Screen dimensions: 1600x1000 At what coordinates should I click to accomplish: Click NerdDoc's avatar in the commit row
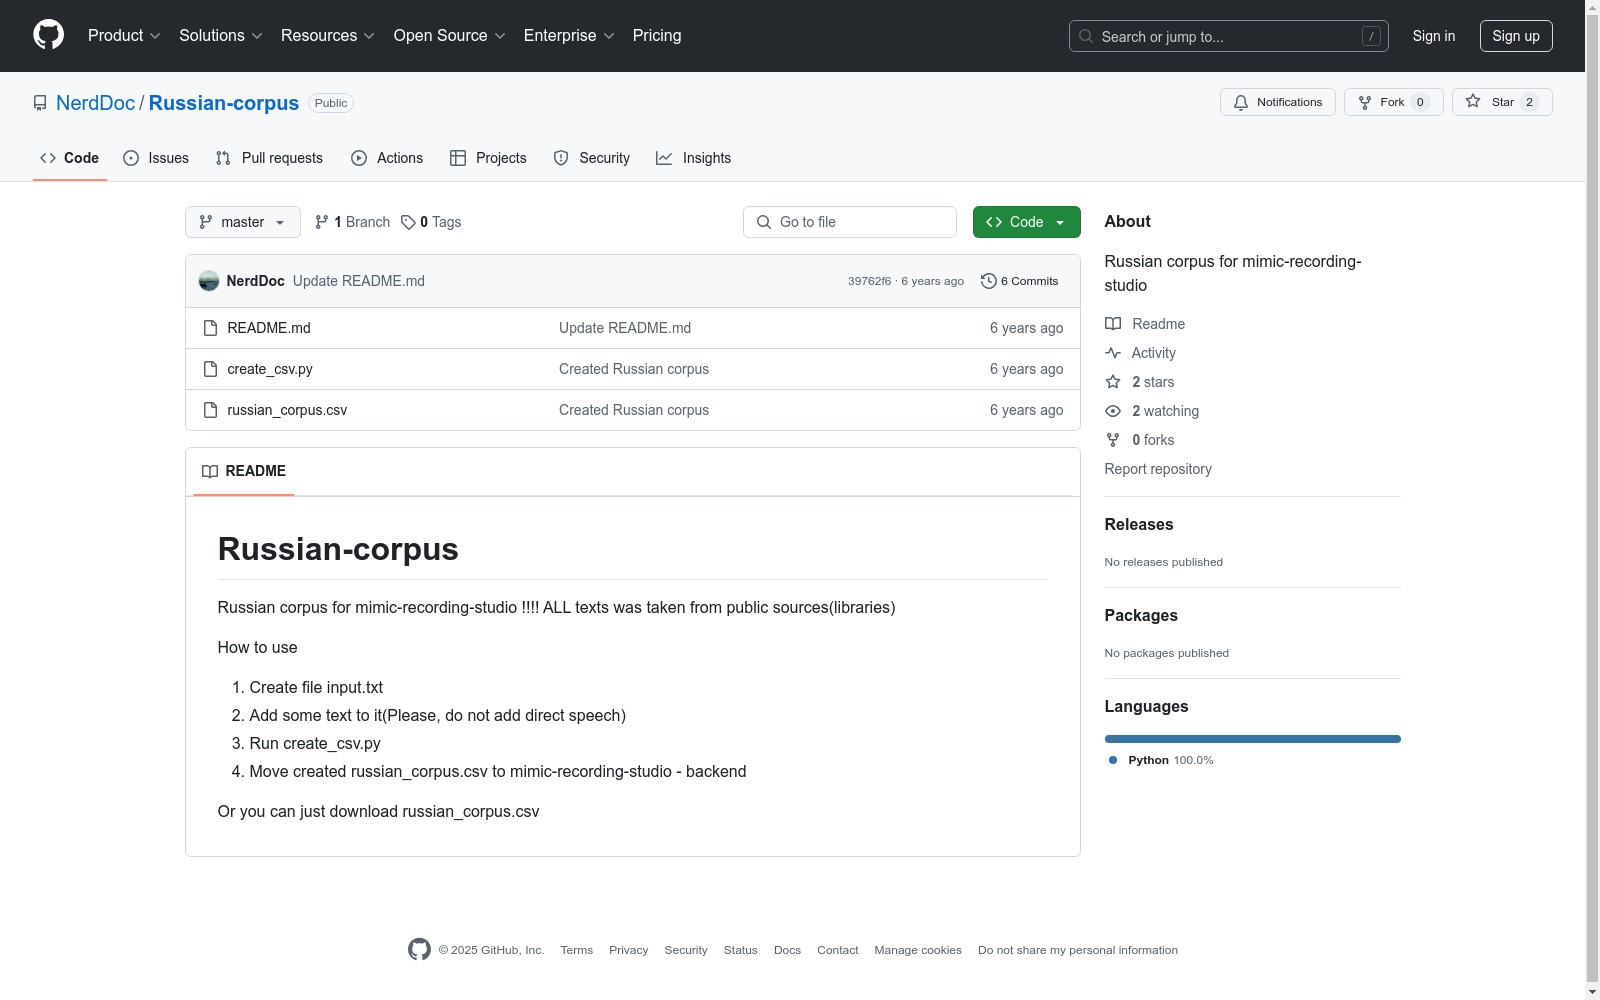click(x=209, y=281)
